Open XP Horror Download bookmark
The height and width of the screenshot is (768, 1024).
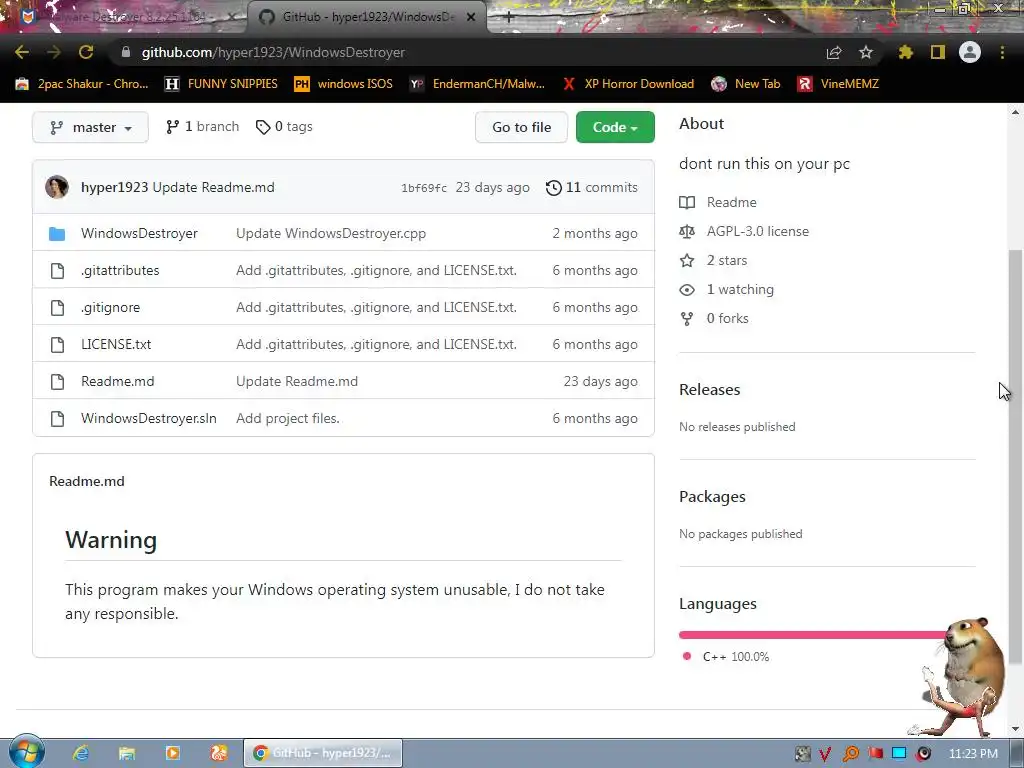tap(628, 84)
